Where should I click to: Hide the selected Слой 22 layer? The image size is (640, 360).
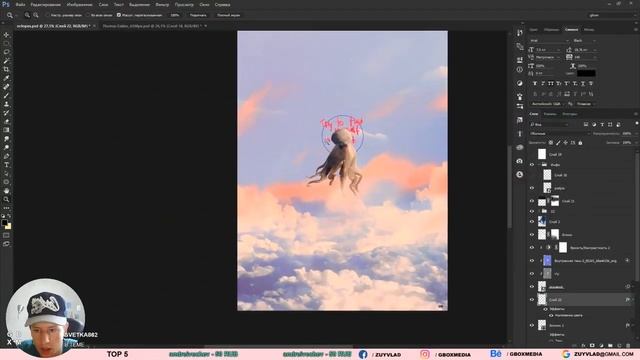(x=532, y=300)
